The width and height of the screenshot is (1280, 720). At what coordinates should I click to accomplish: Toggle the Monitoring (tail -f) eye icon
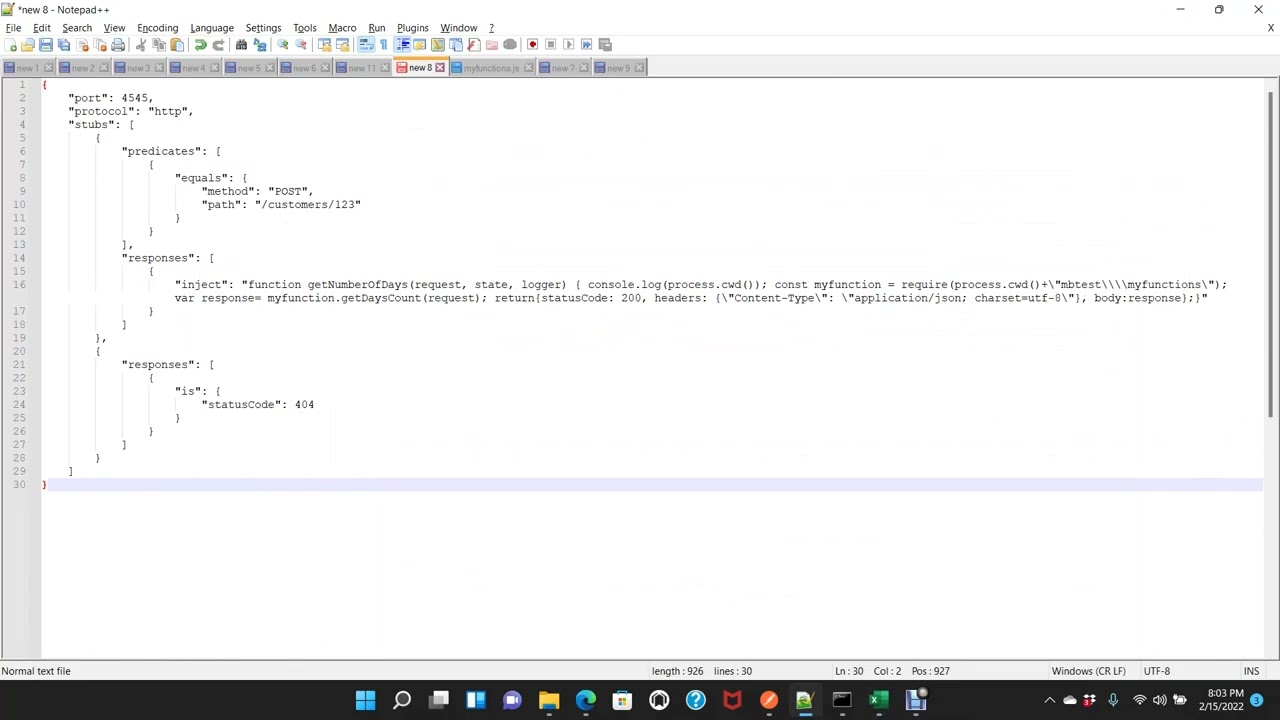[x=509, y=44]
